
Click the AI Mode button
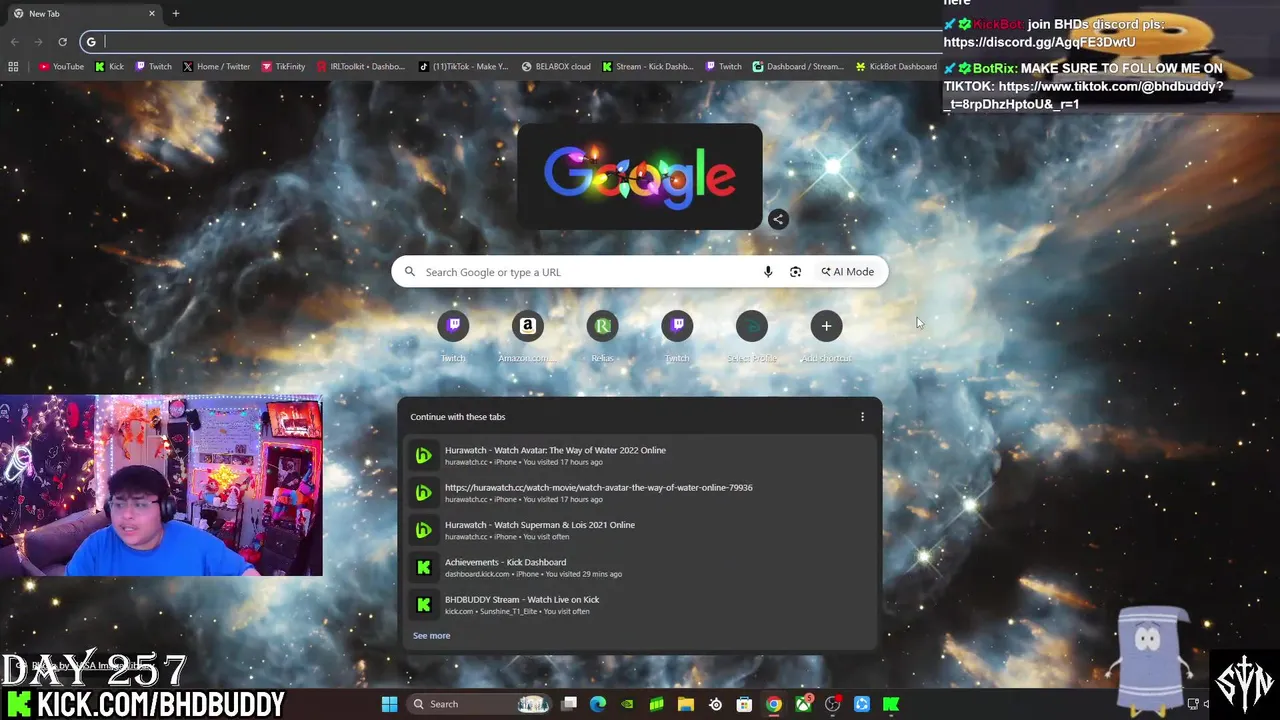pyautogui.click(x=848, y=272)
